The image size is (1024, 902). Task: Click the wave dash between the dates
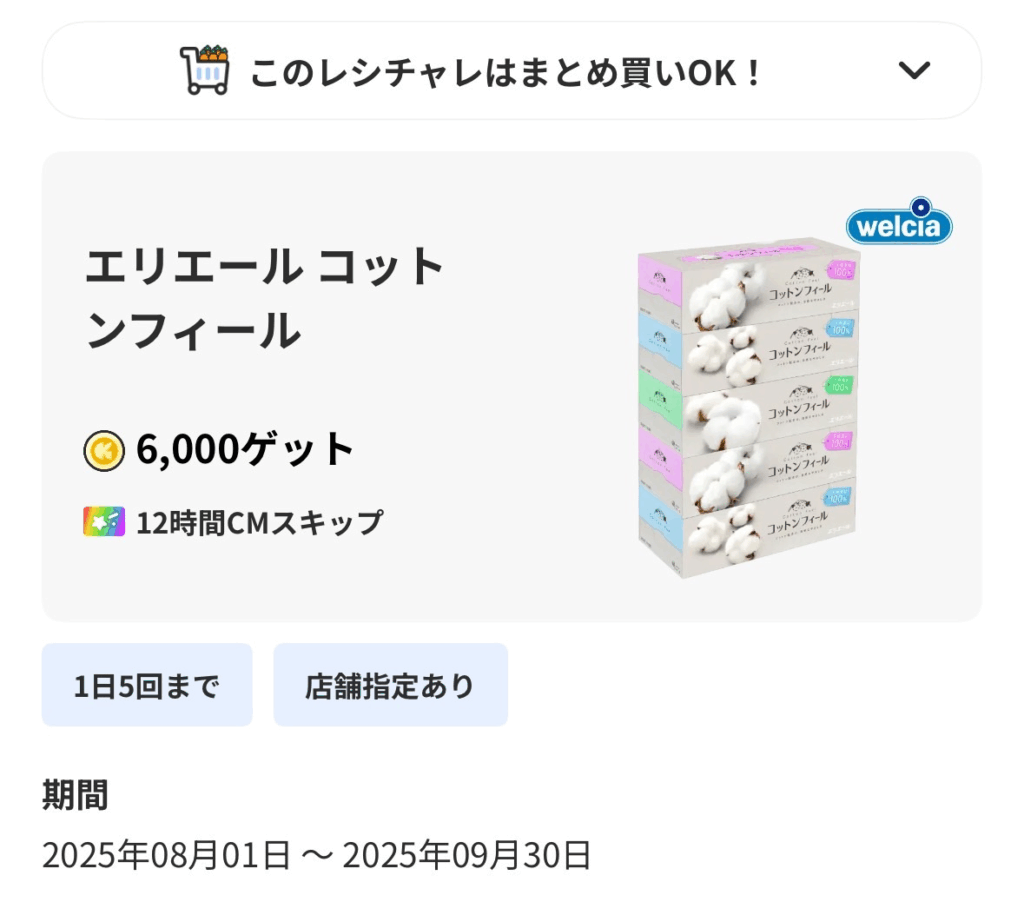317,856
